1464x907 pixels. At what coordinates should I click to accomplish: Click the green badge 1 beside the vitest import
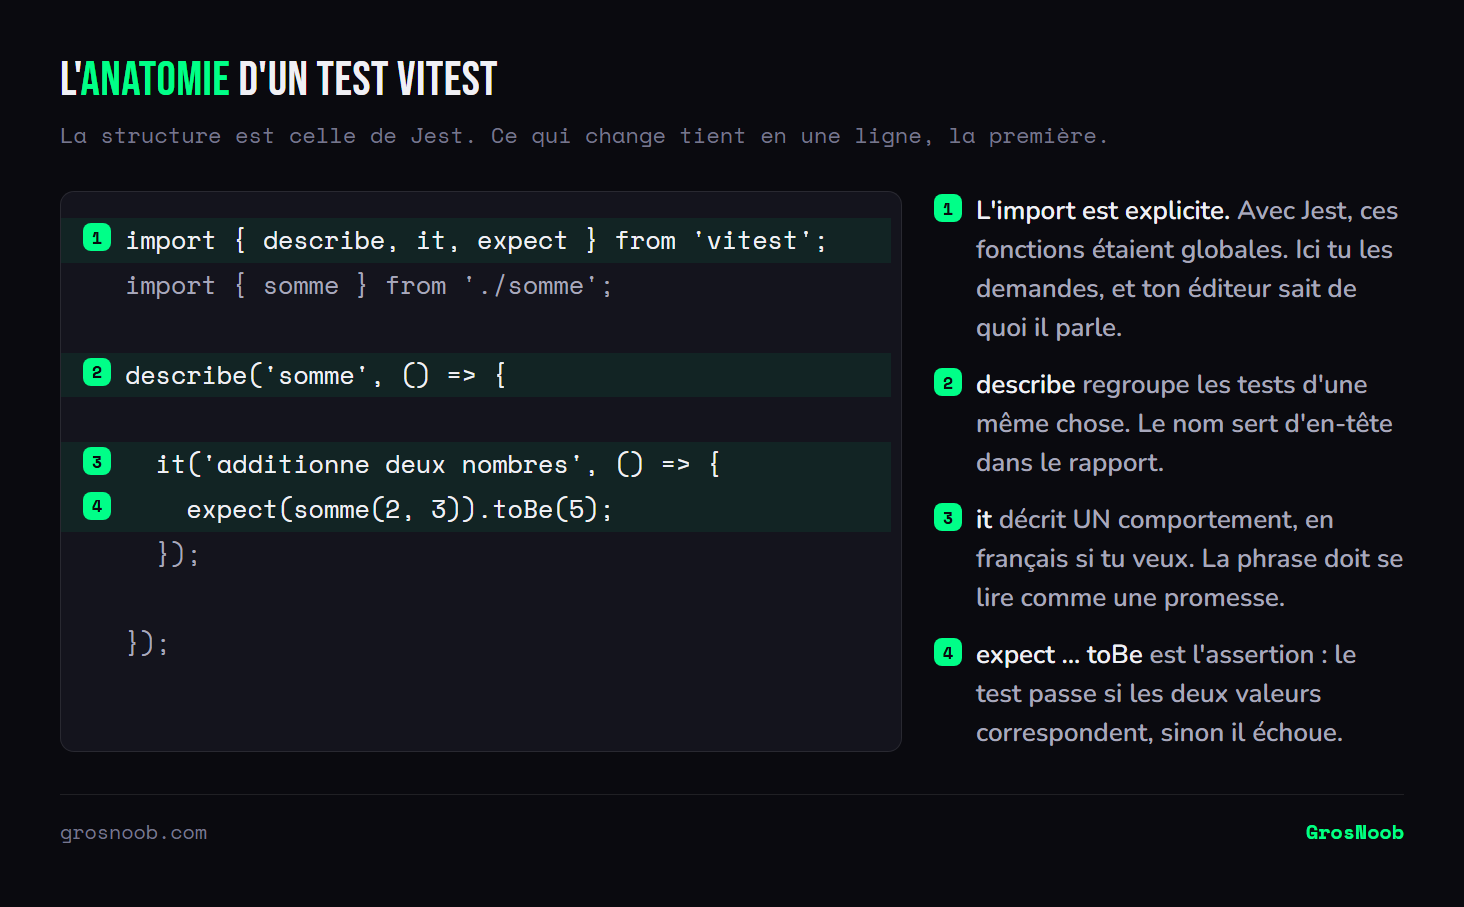[97, 237]
